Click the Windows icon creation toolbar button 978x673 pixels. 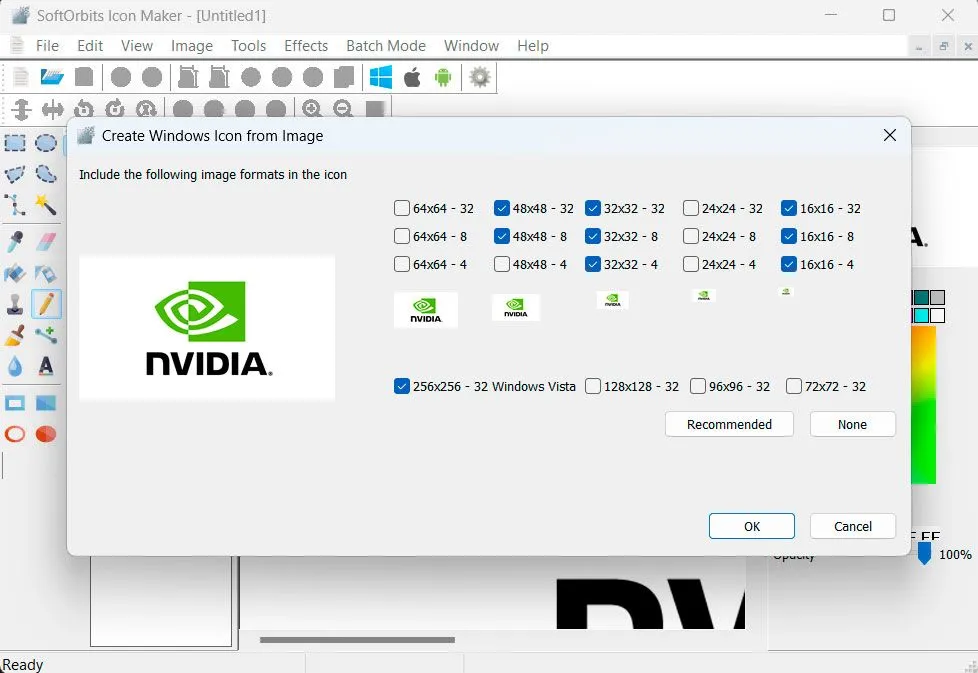coord(381,77)
